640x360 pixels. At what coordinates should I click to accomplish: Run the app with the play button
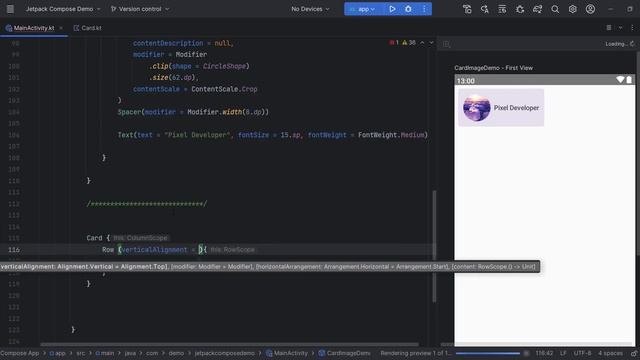coord(392,9)
